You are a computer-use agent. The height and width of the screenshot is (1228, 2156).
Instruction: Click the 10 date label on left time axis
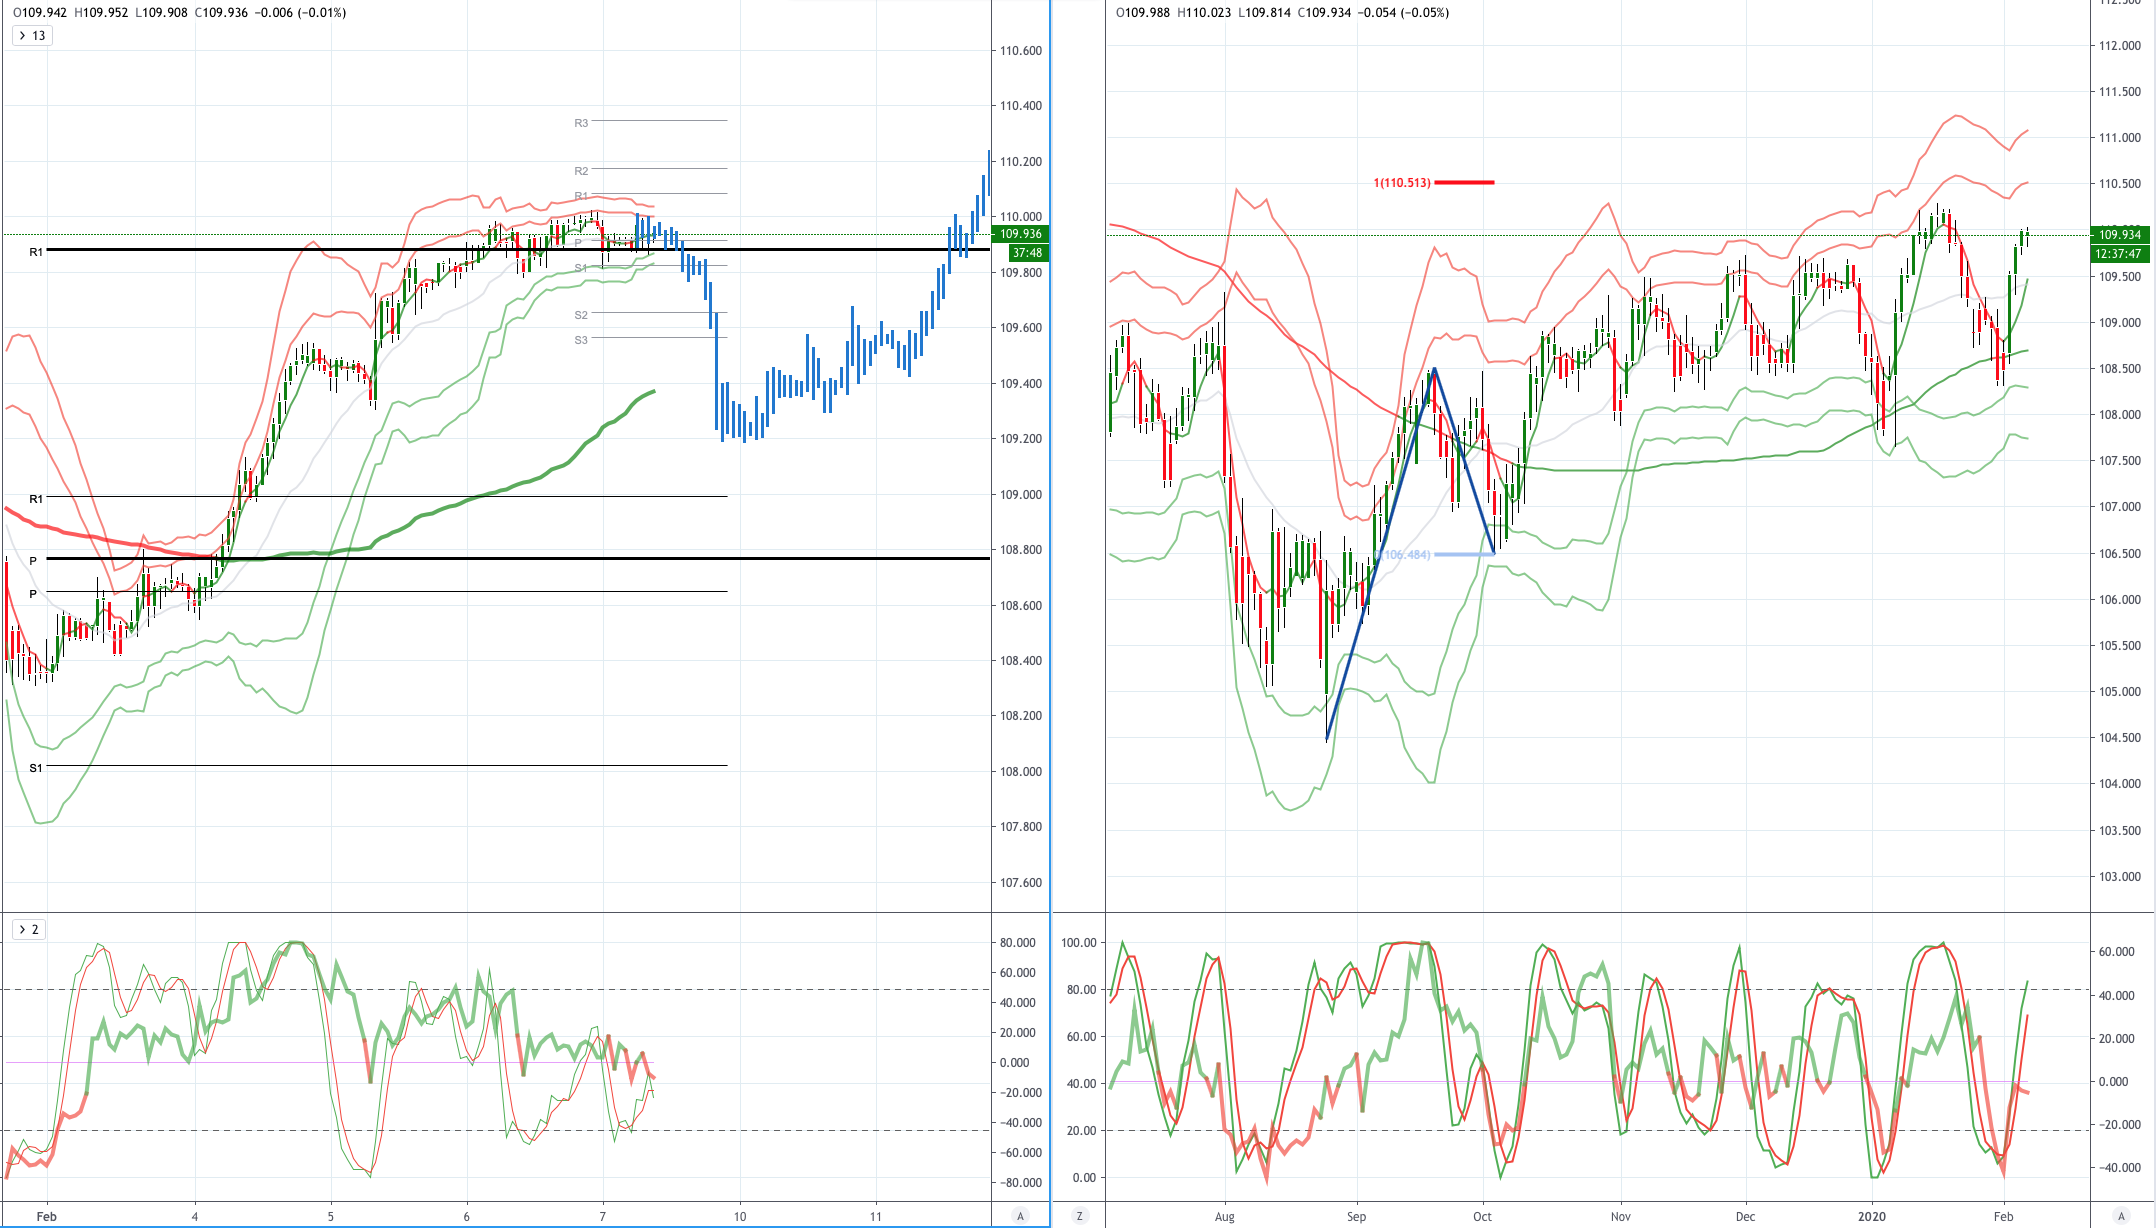click(x=740, y=1216)
